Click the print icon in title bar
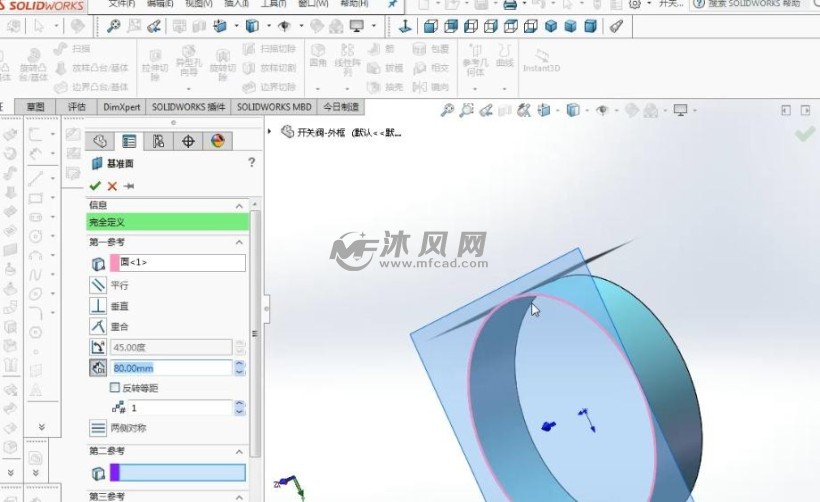Screen dimensions: 820x502 [509, 5]
